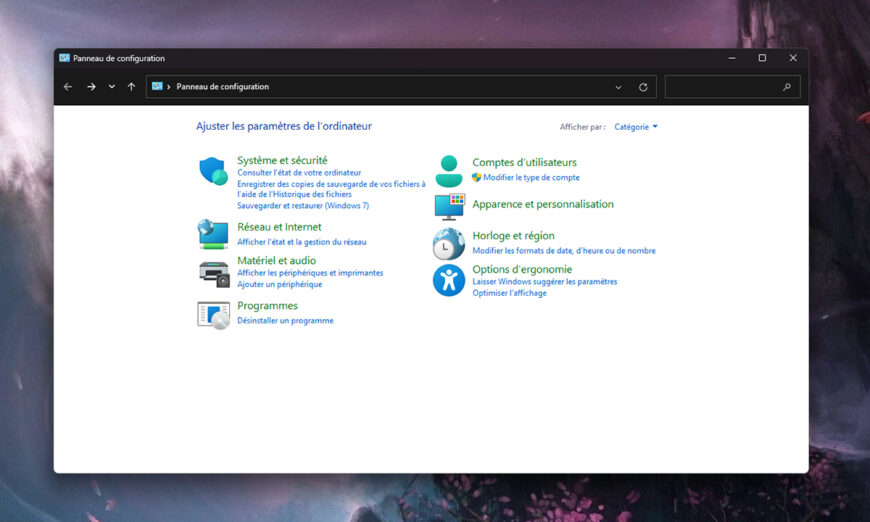Open the Catégorie view-by dropdown
The height and width of the screenshot is (522, 870).
(636, 127)
